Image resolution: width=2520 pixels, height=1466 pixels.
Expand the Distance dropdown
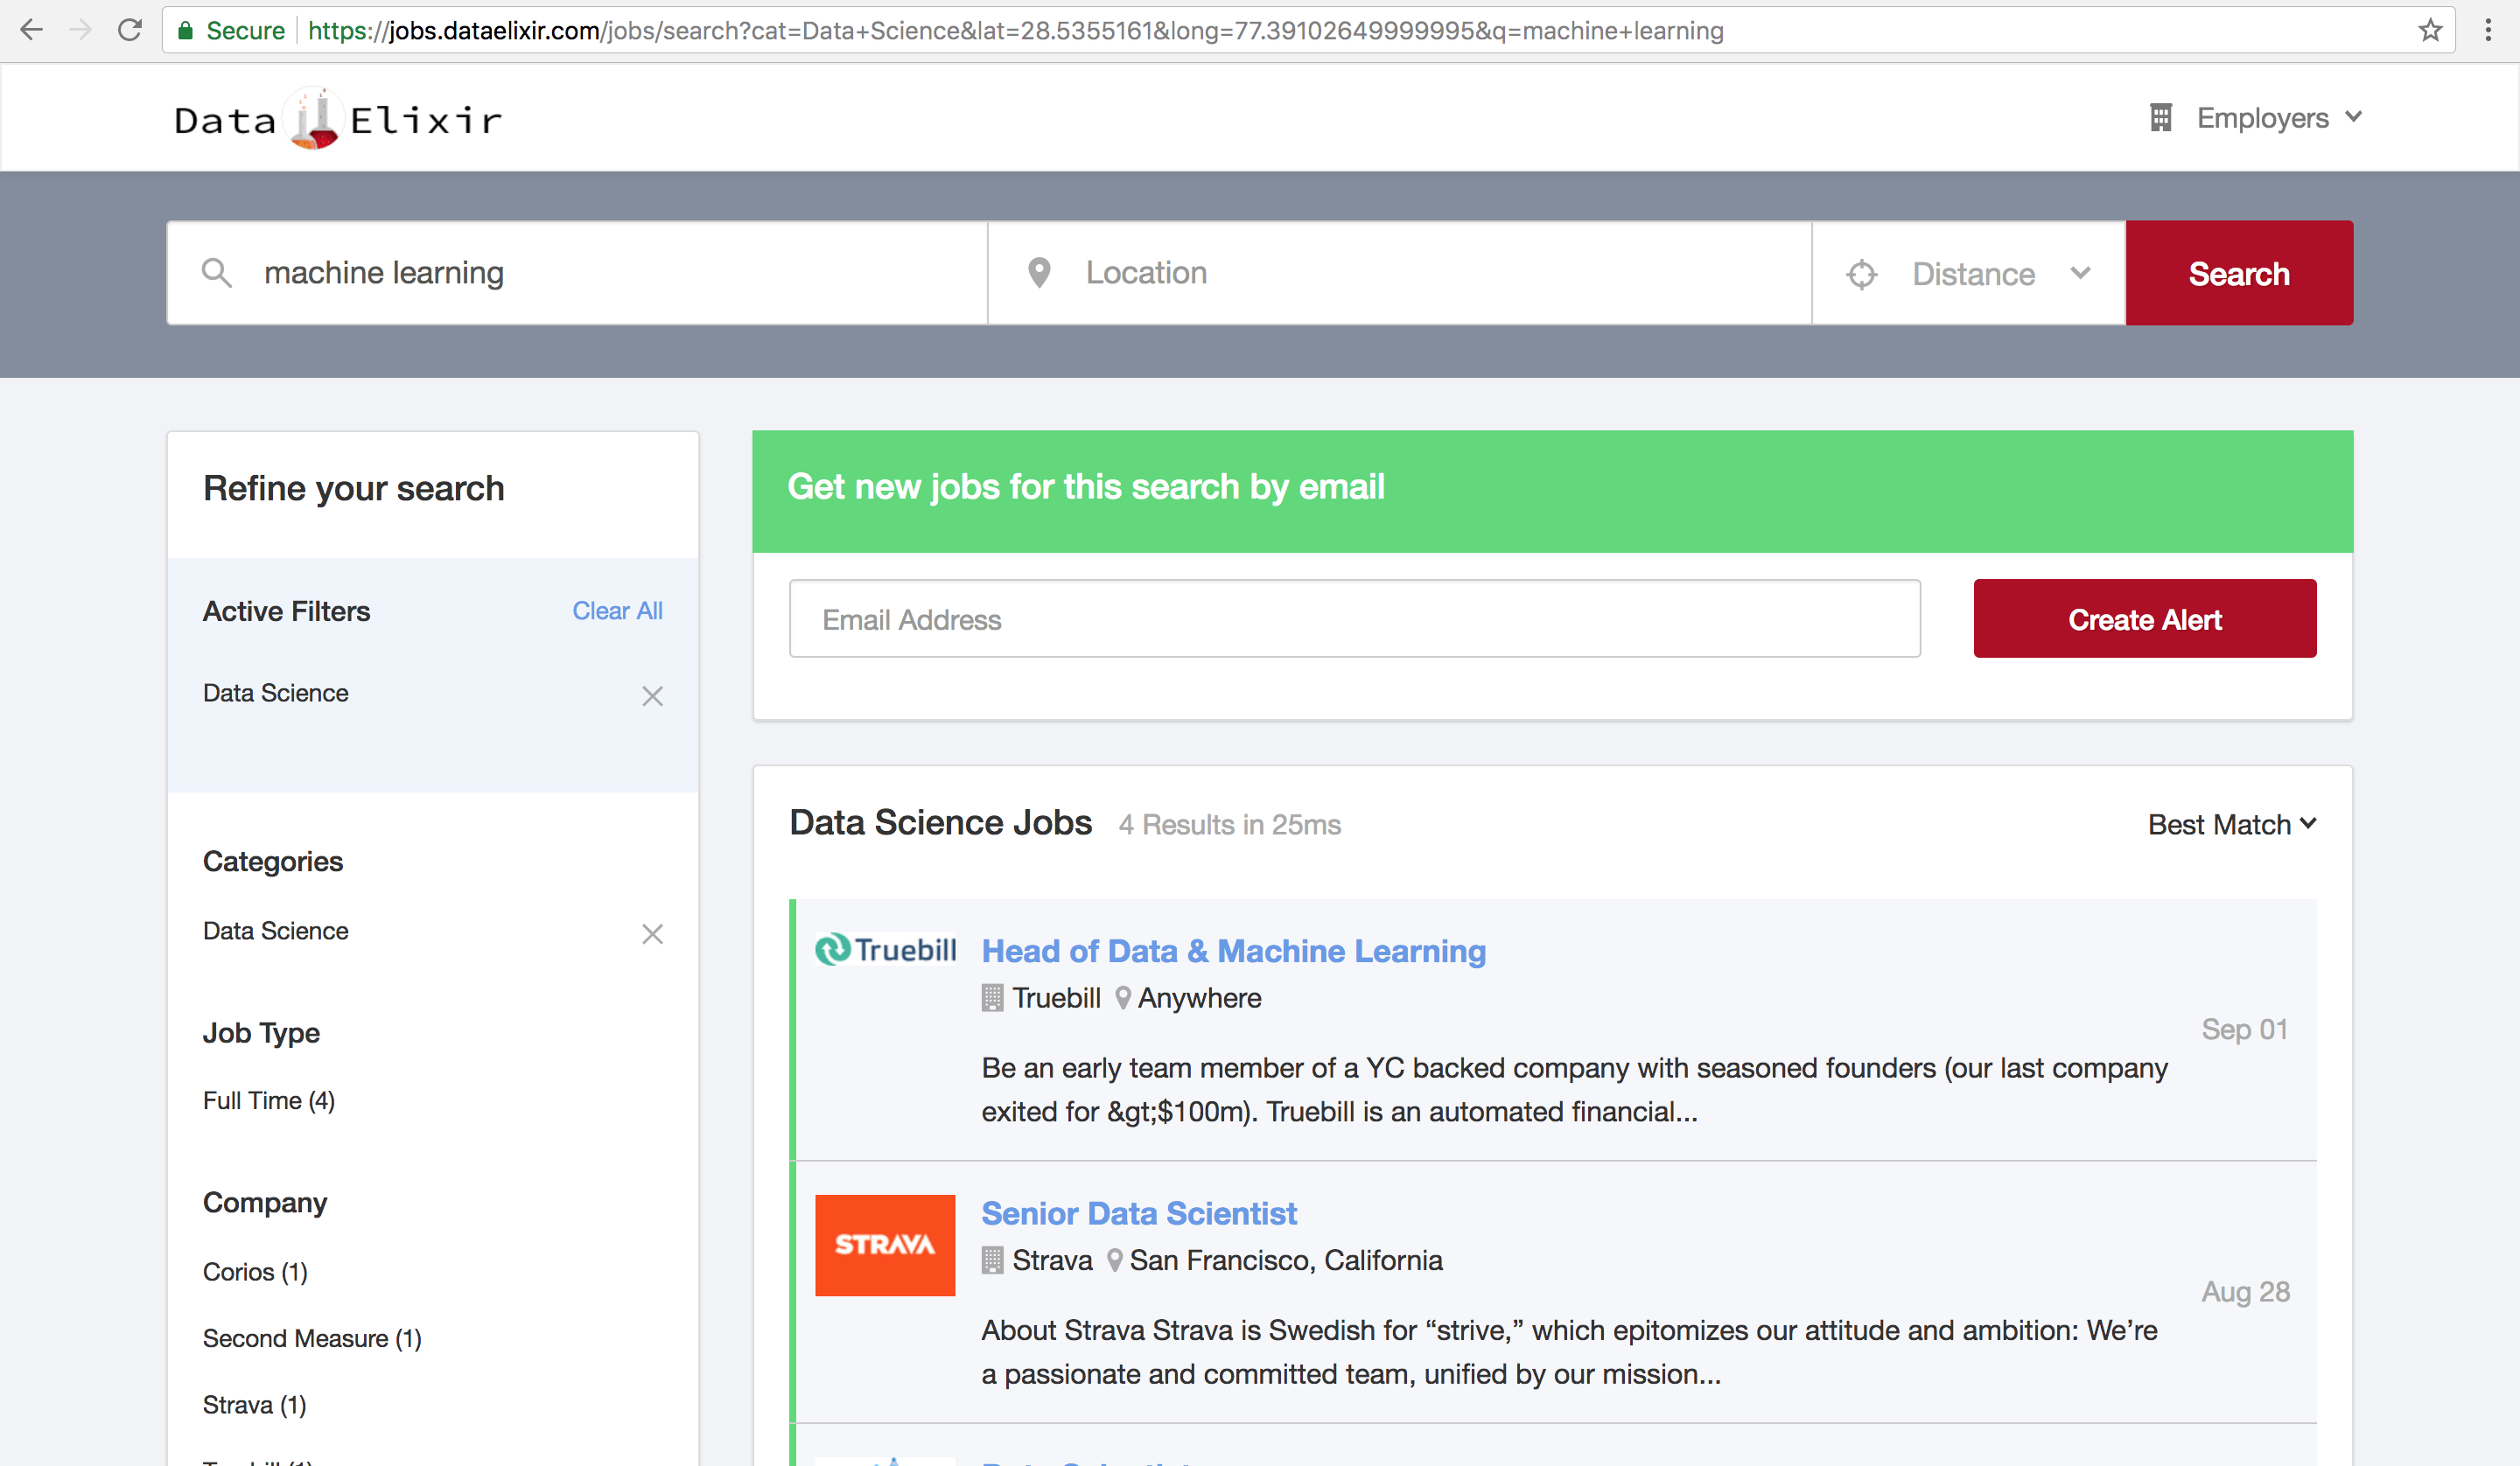point(1969,273)
